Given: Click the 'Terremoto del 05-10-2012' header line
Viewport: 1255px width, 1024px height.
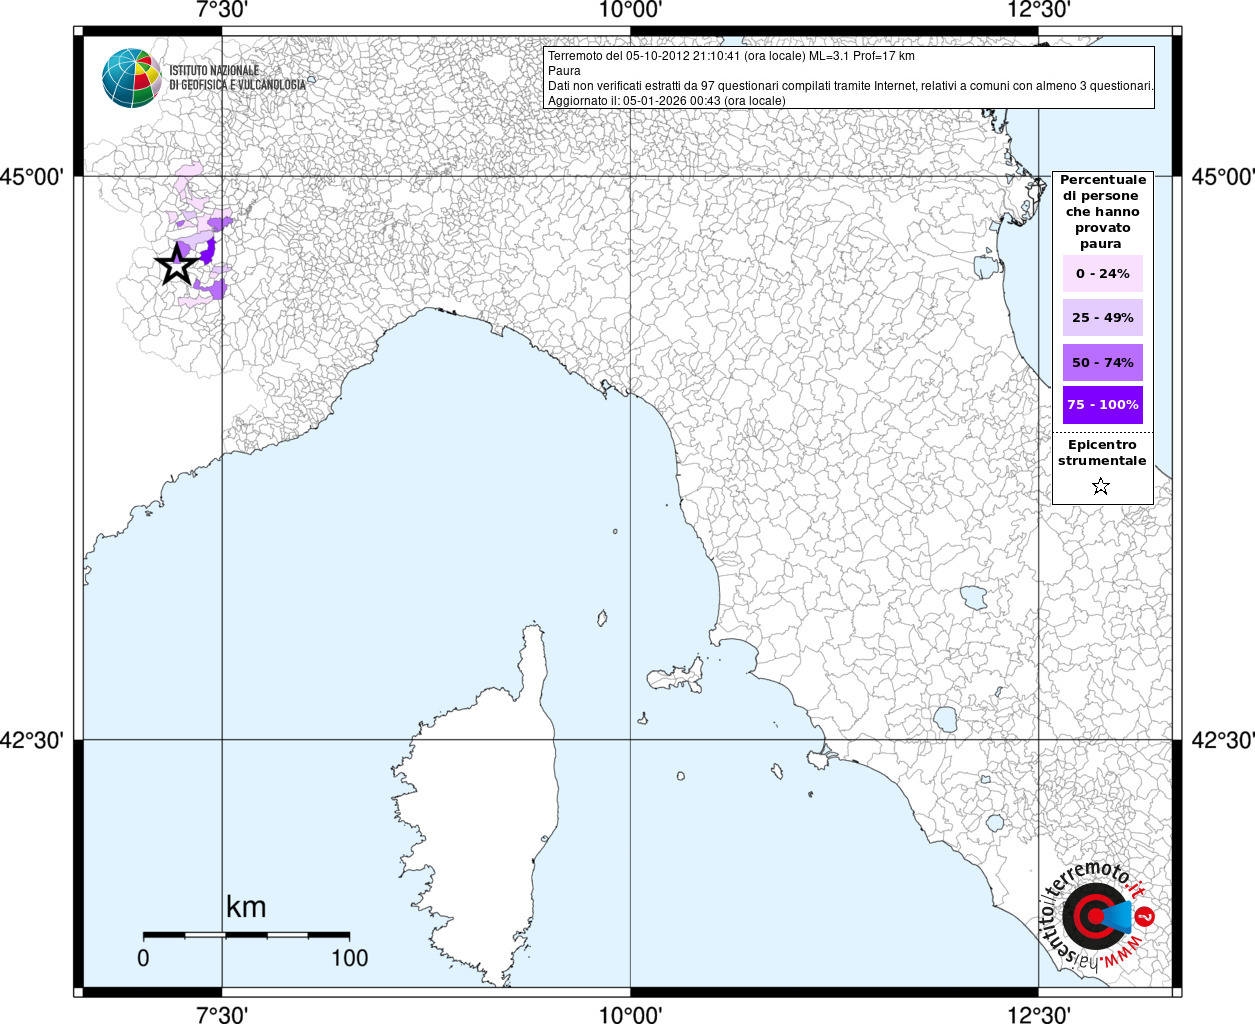Looking at the screenshot, I should coord(731,56).
